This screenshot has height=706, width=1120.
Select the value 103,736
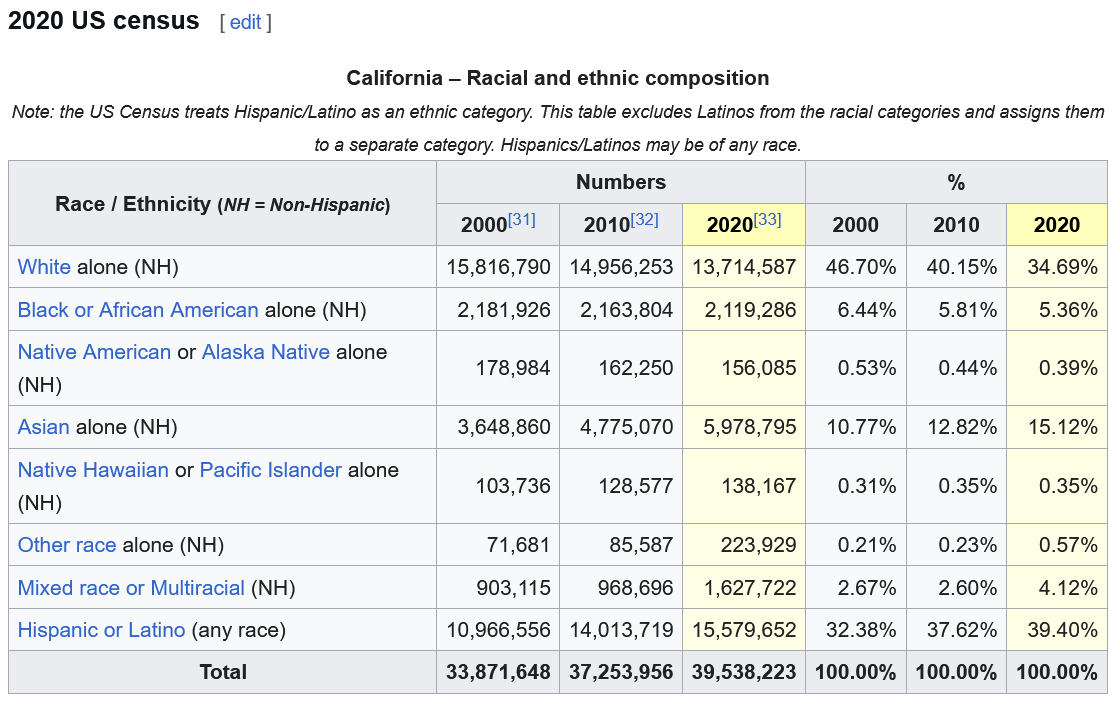pos(513,486)
